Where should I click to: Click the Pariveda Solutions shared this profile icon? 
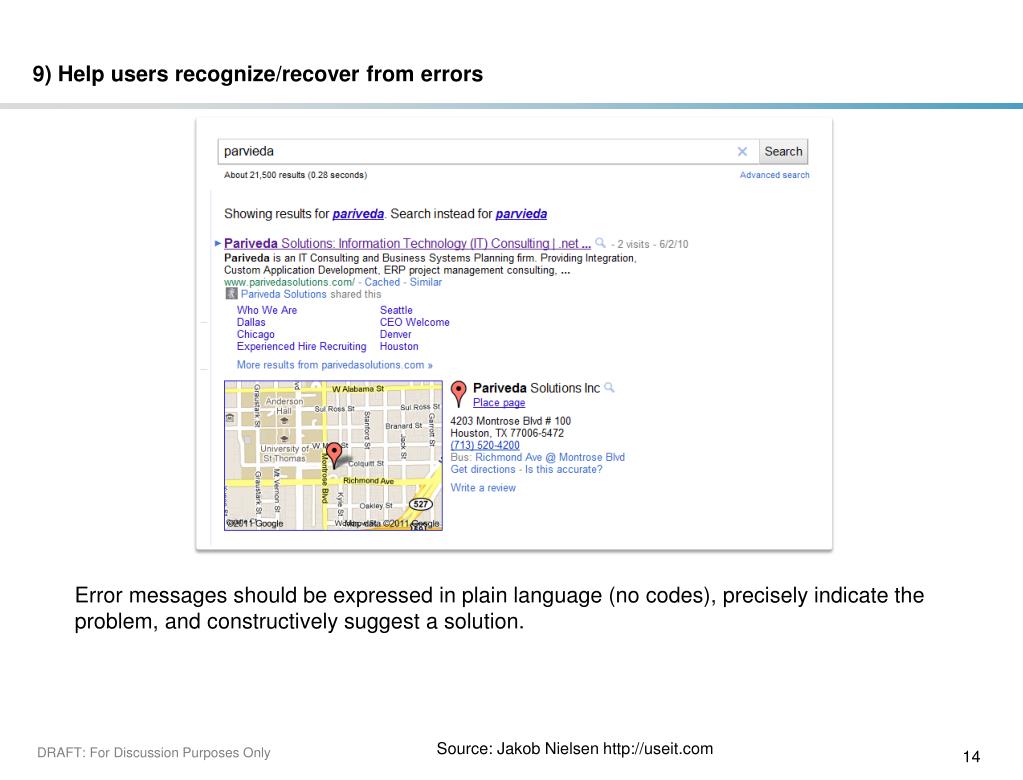(231, 294)
